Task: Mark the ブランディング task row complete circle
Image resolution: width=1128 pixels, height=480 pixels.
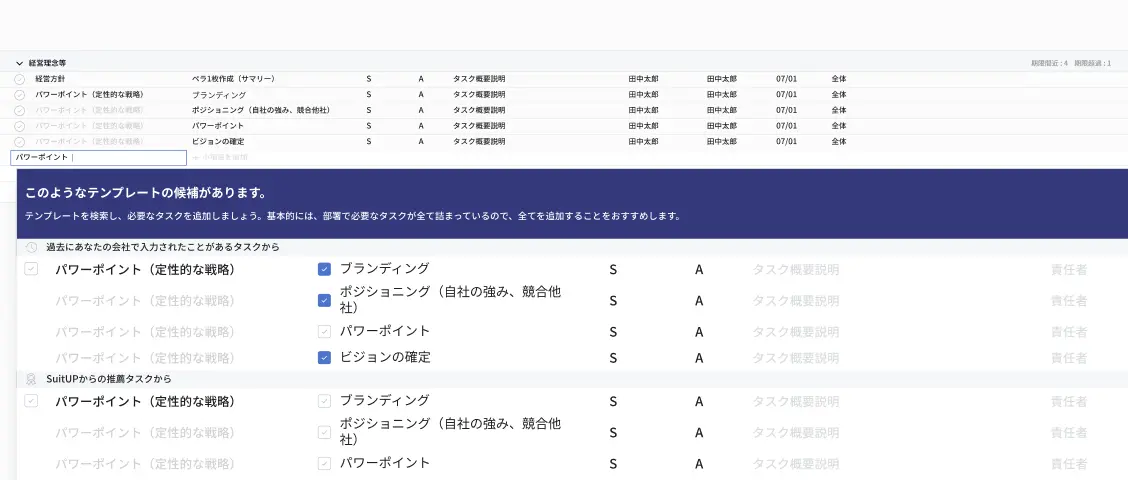Action: tap(19, 94)
